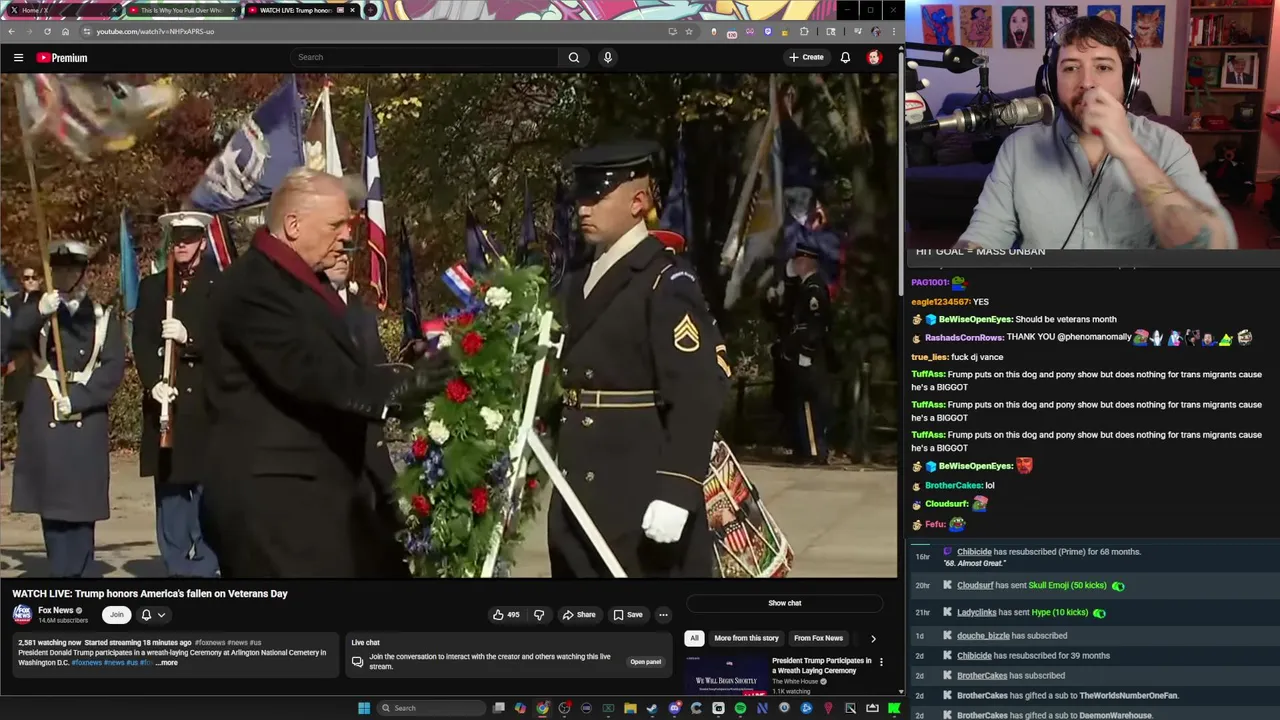Click Cloudsurf has sent Skull Emoji entry

pyautogui.click(x=1092, y=585)
